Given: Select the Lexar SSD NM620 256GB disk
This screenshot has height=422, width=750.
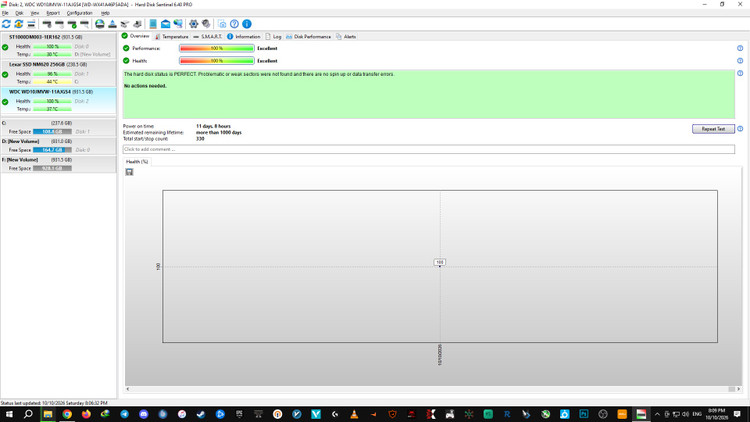Looking at the screenshot, I should (x=58, y=73).
